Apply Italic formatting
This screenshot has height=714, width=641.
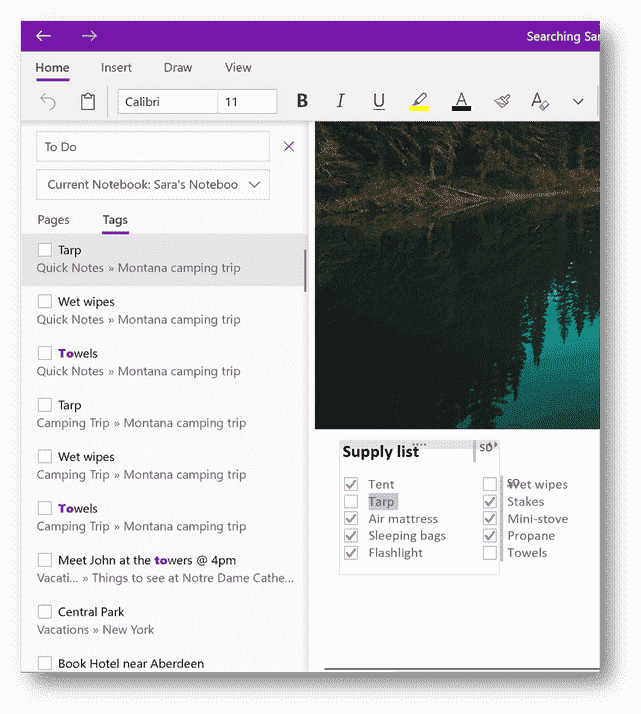(340, 101)
